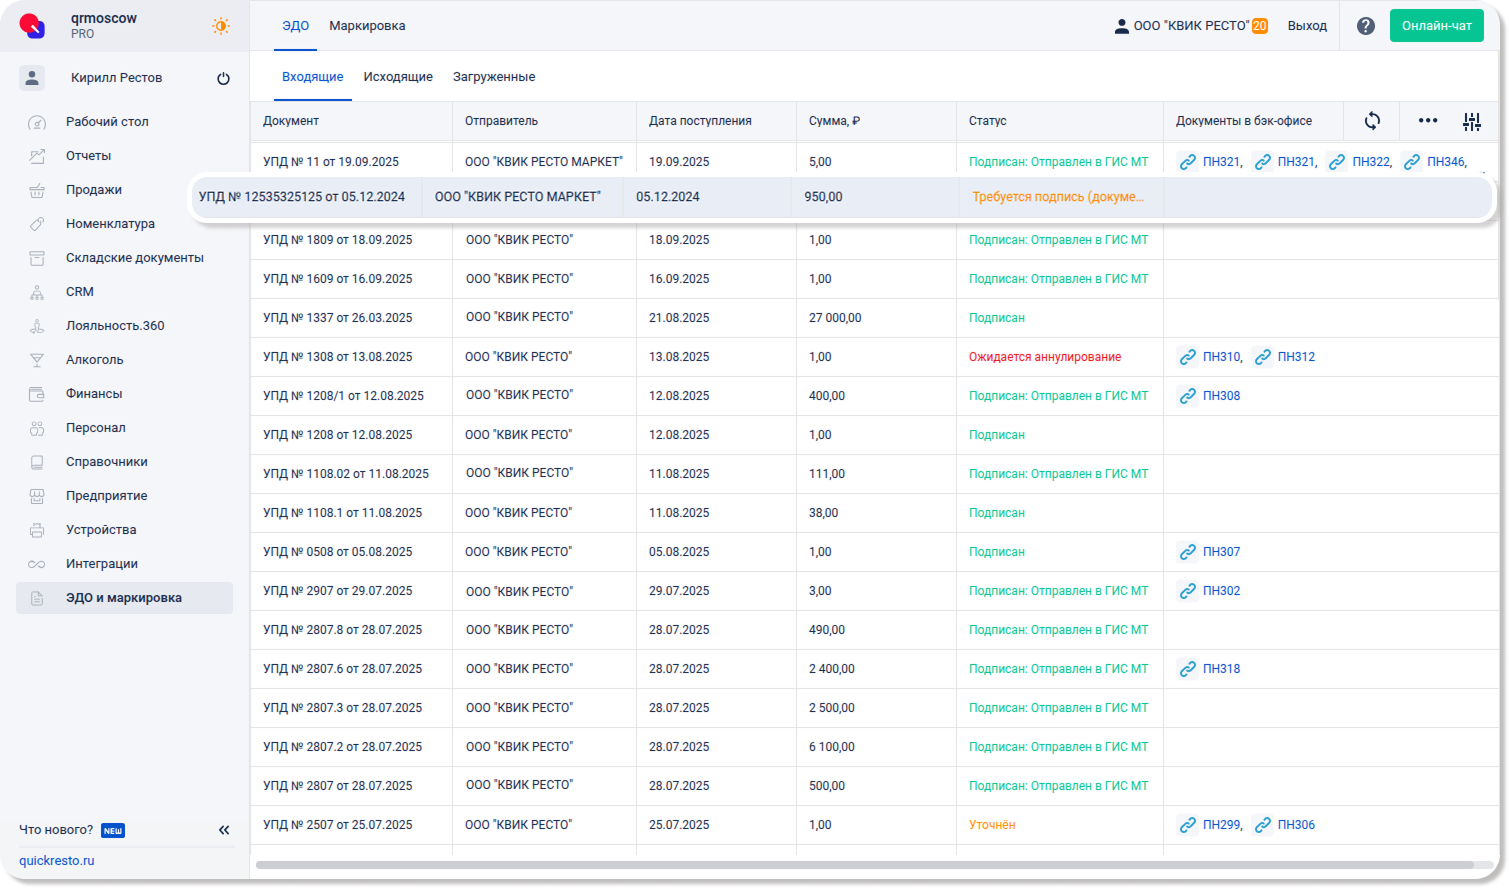Viewport: 1509px width, 888px height.
Task: Open linked document ПН308
Action: click(1220, 396)
